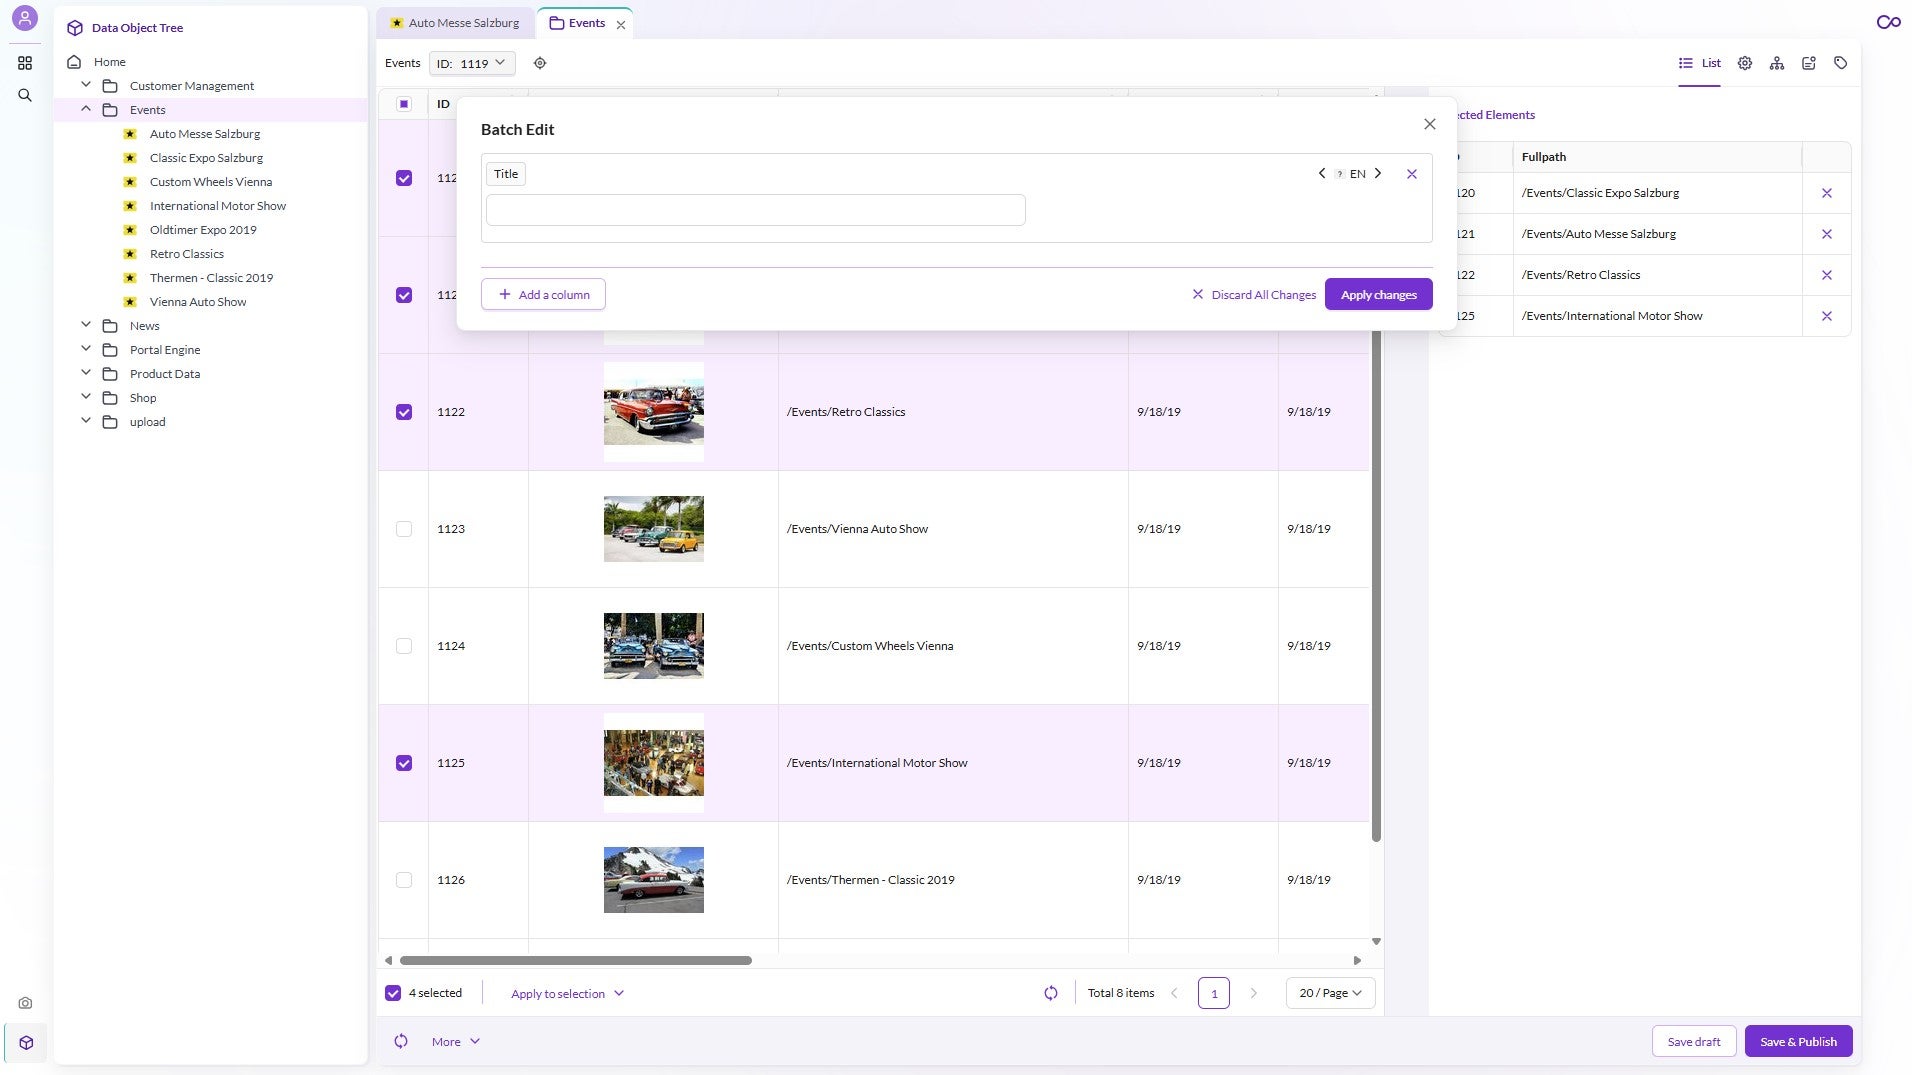Click the Retro Classics car thumbnail
Viewport: 1912px width, 1075px height.
(653, 411)
